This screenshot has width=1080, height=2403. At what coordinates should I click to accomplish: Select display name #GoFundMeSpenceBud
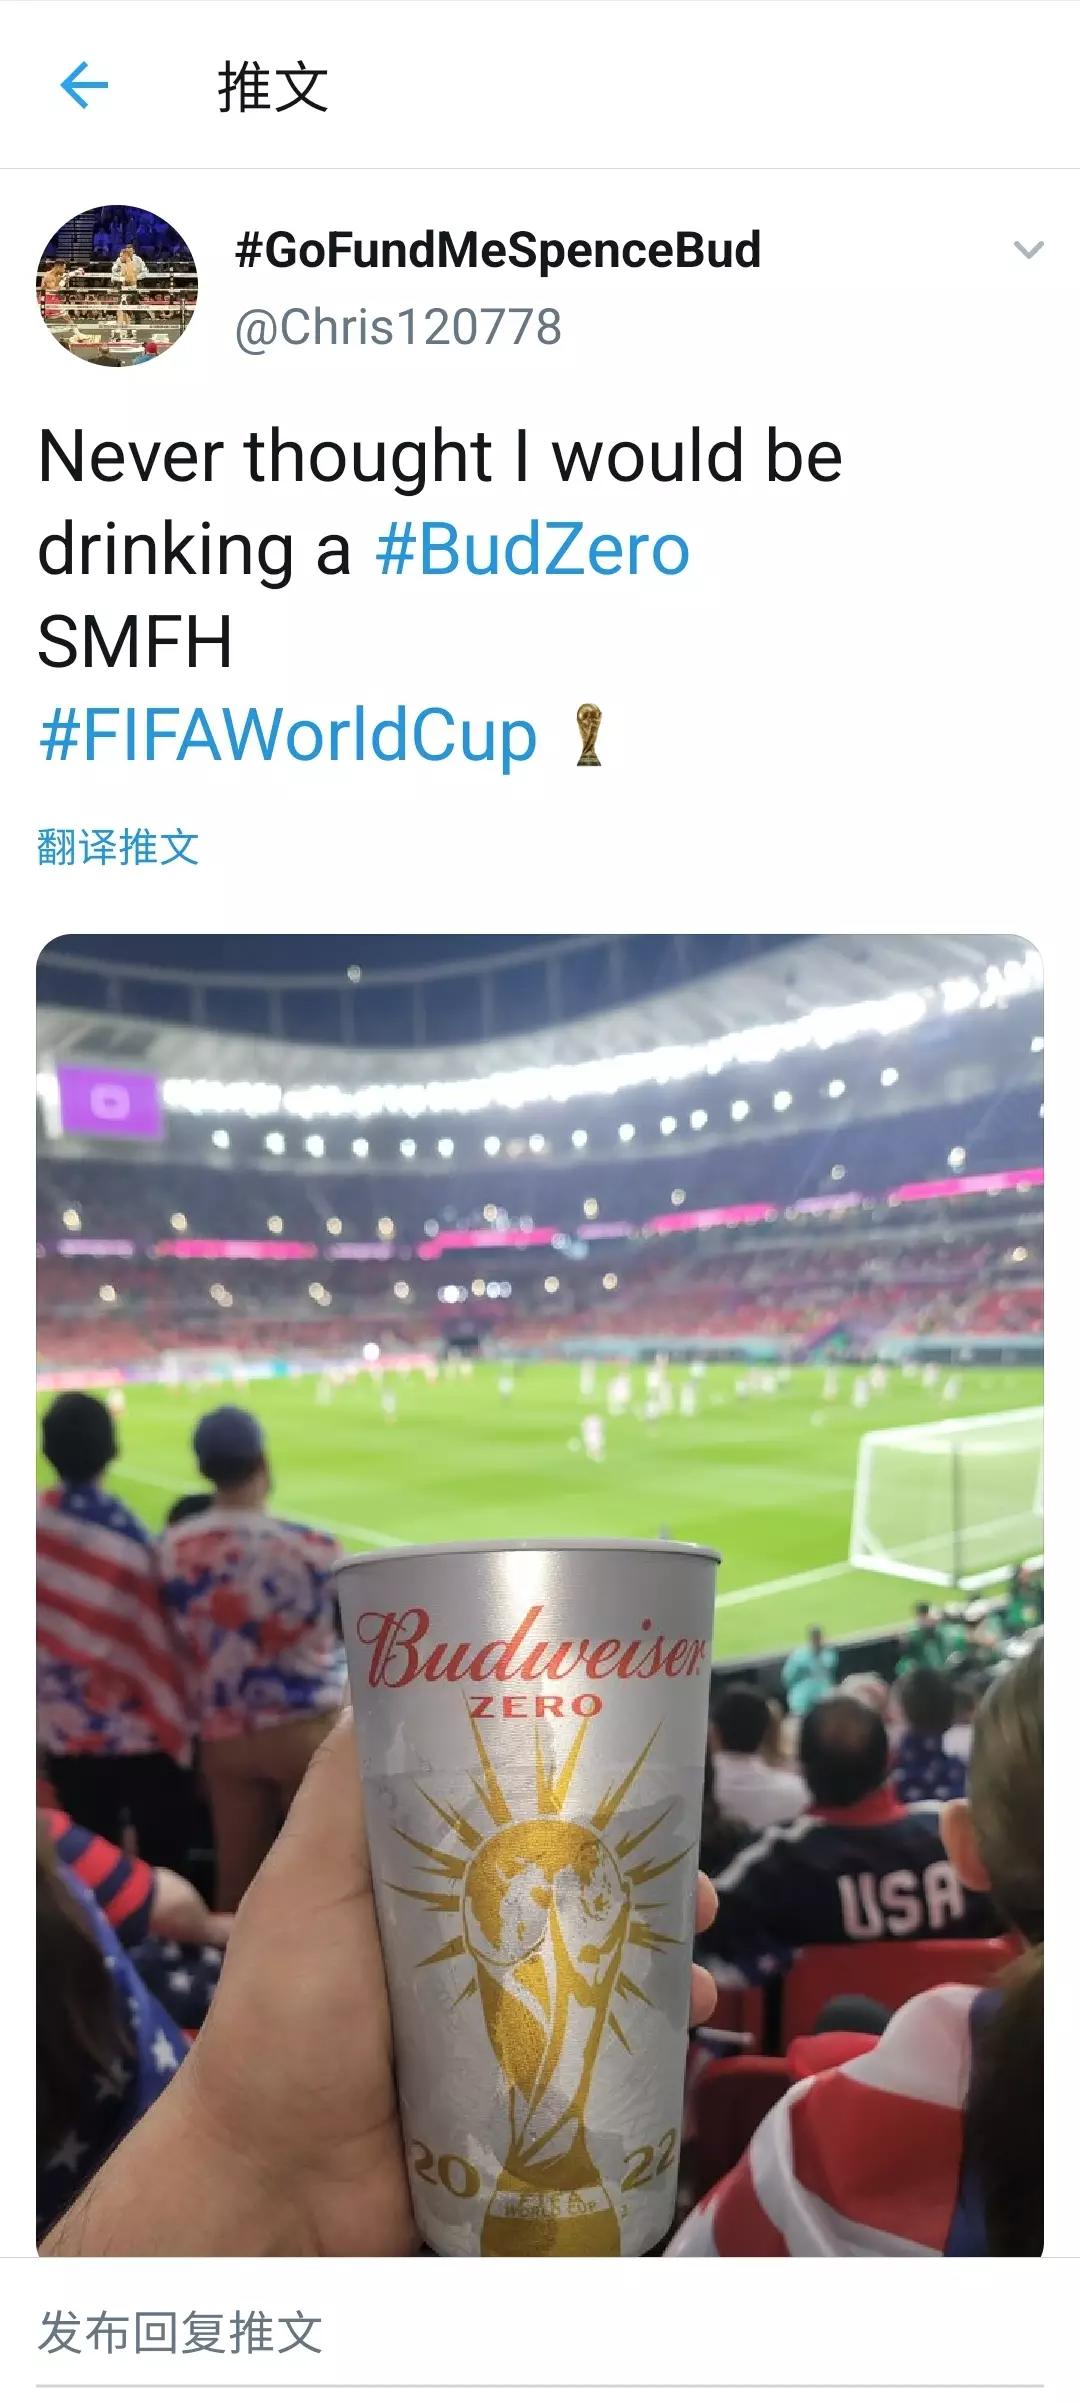click(498, 250)
